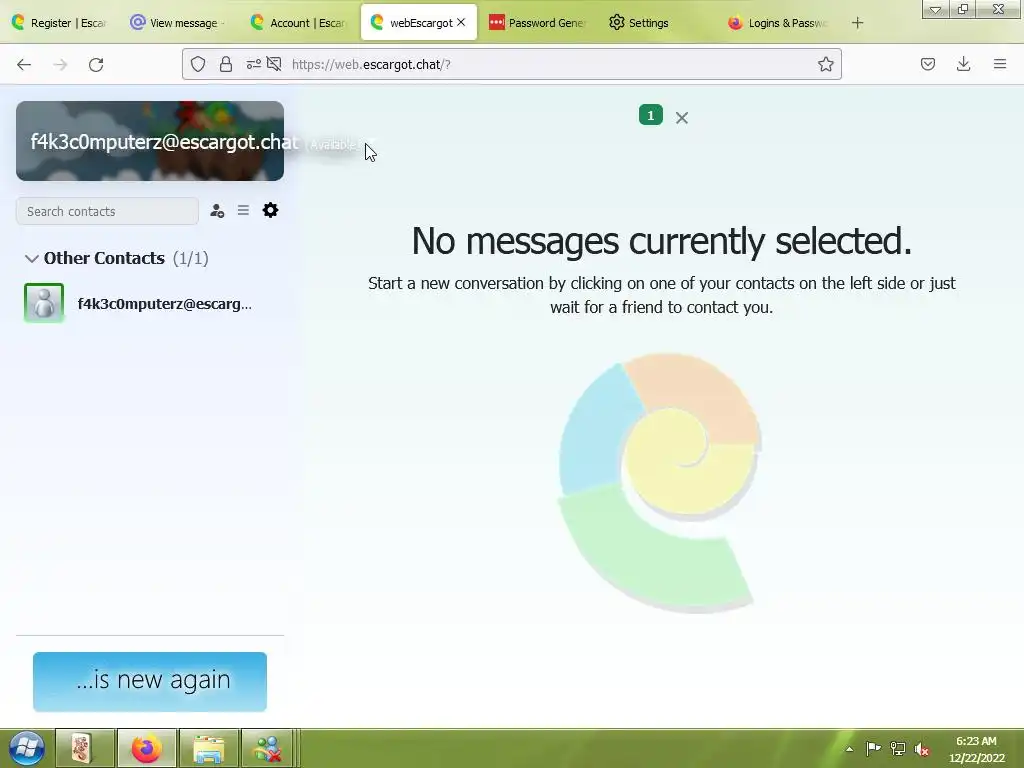Click the Firefox taskbar icon

[146, 748]
